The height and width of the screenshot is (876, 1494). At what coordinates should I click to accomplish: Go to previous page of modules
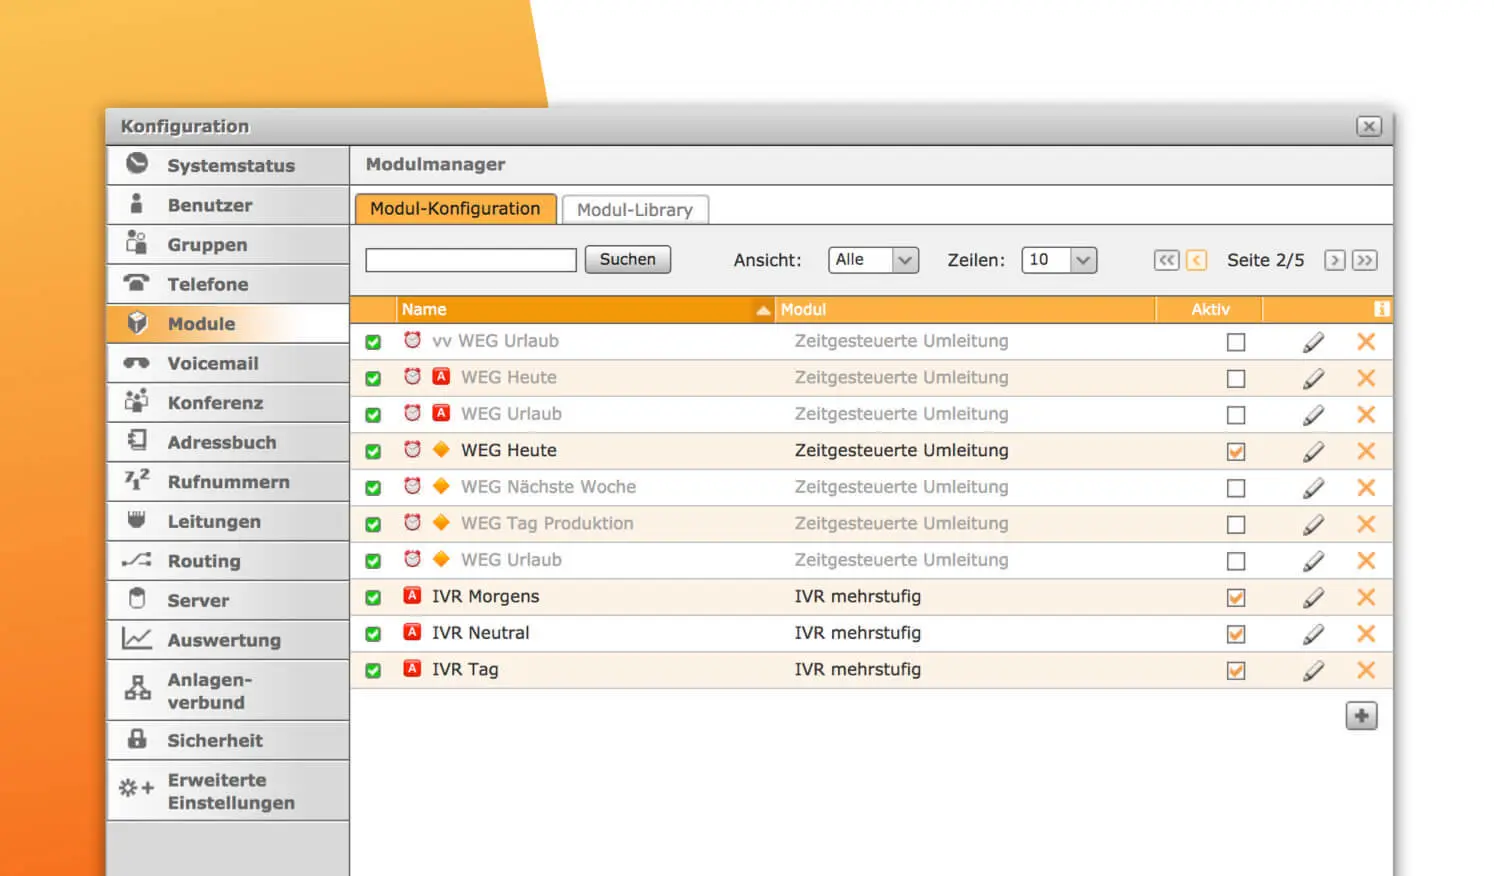(1196, 260)
